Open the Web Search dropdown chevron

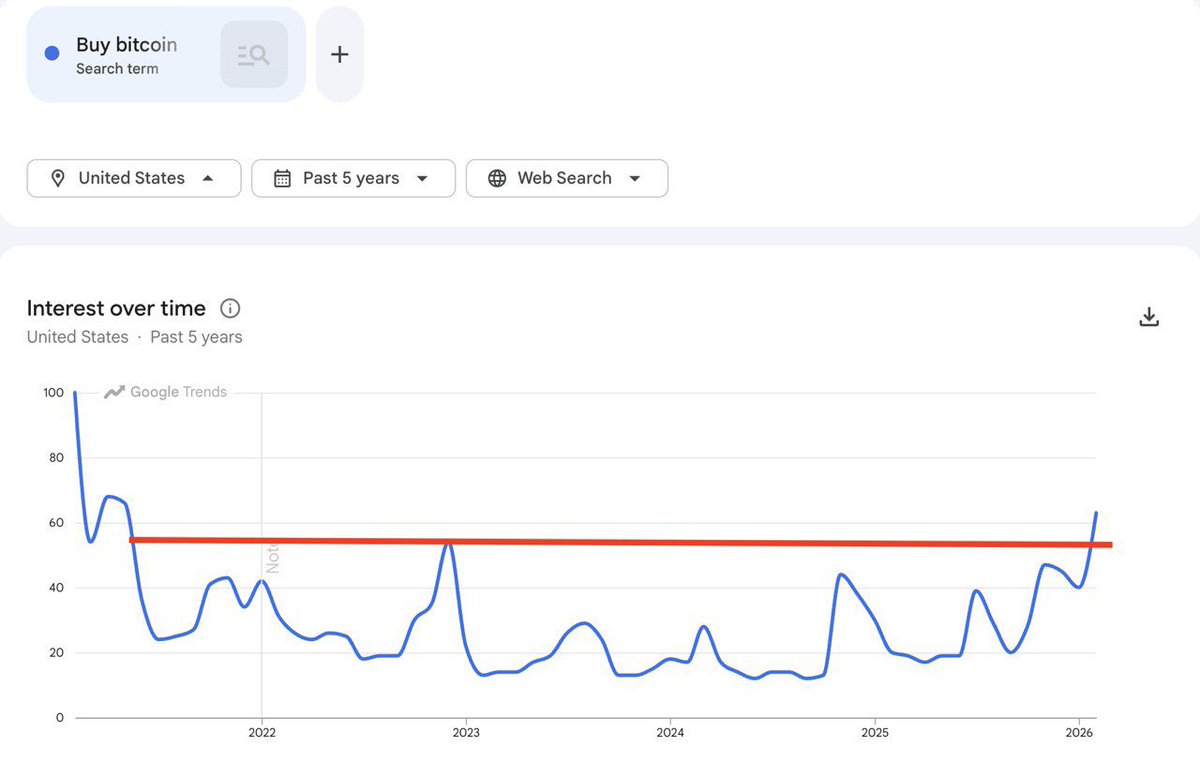point(636,178)
